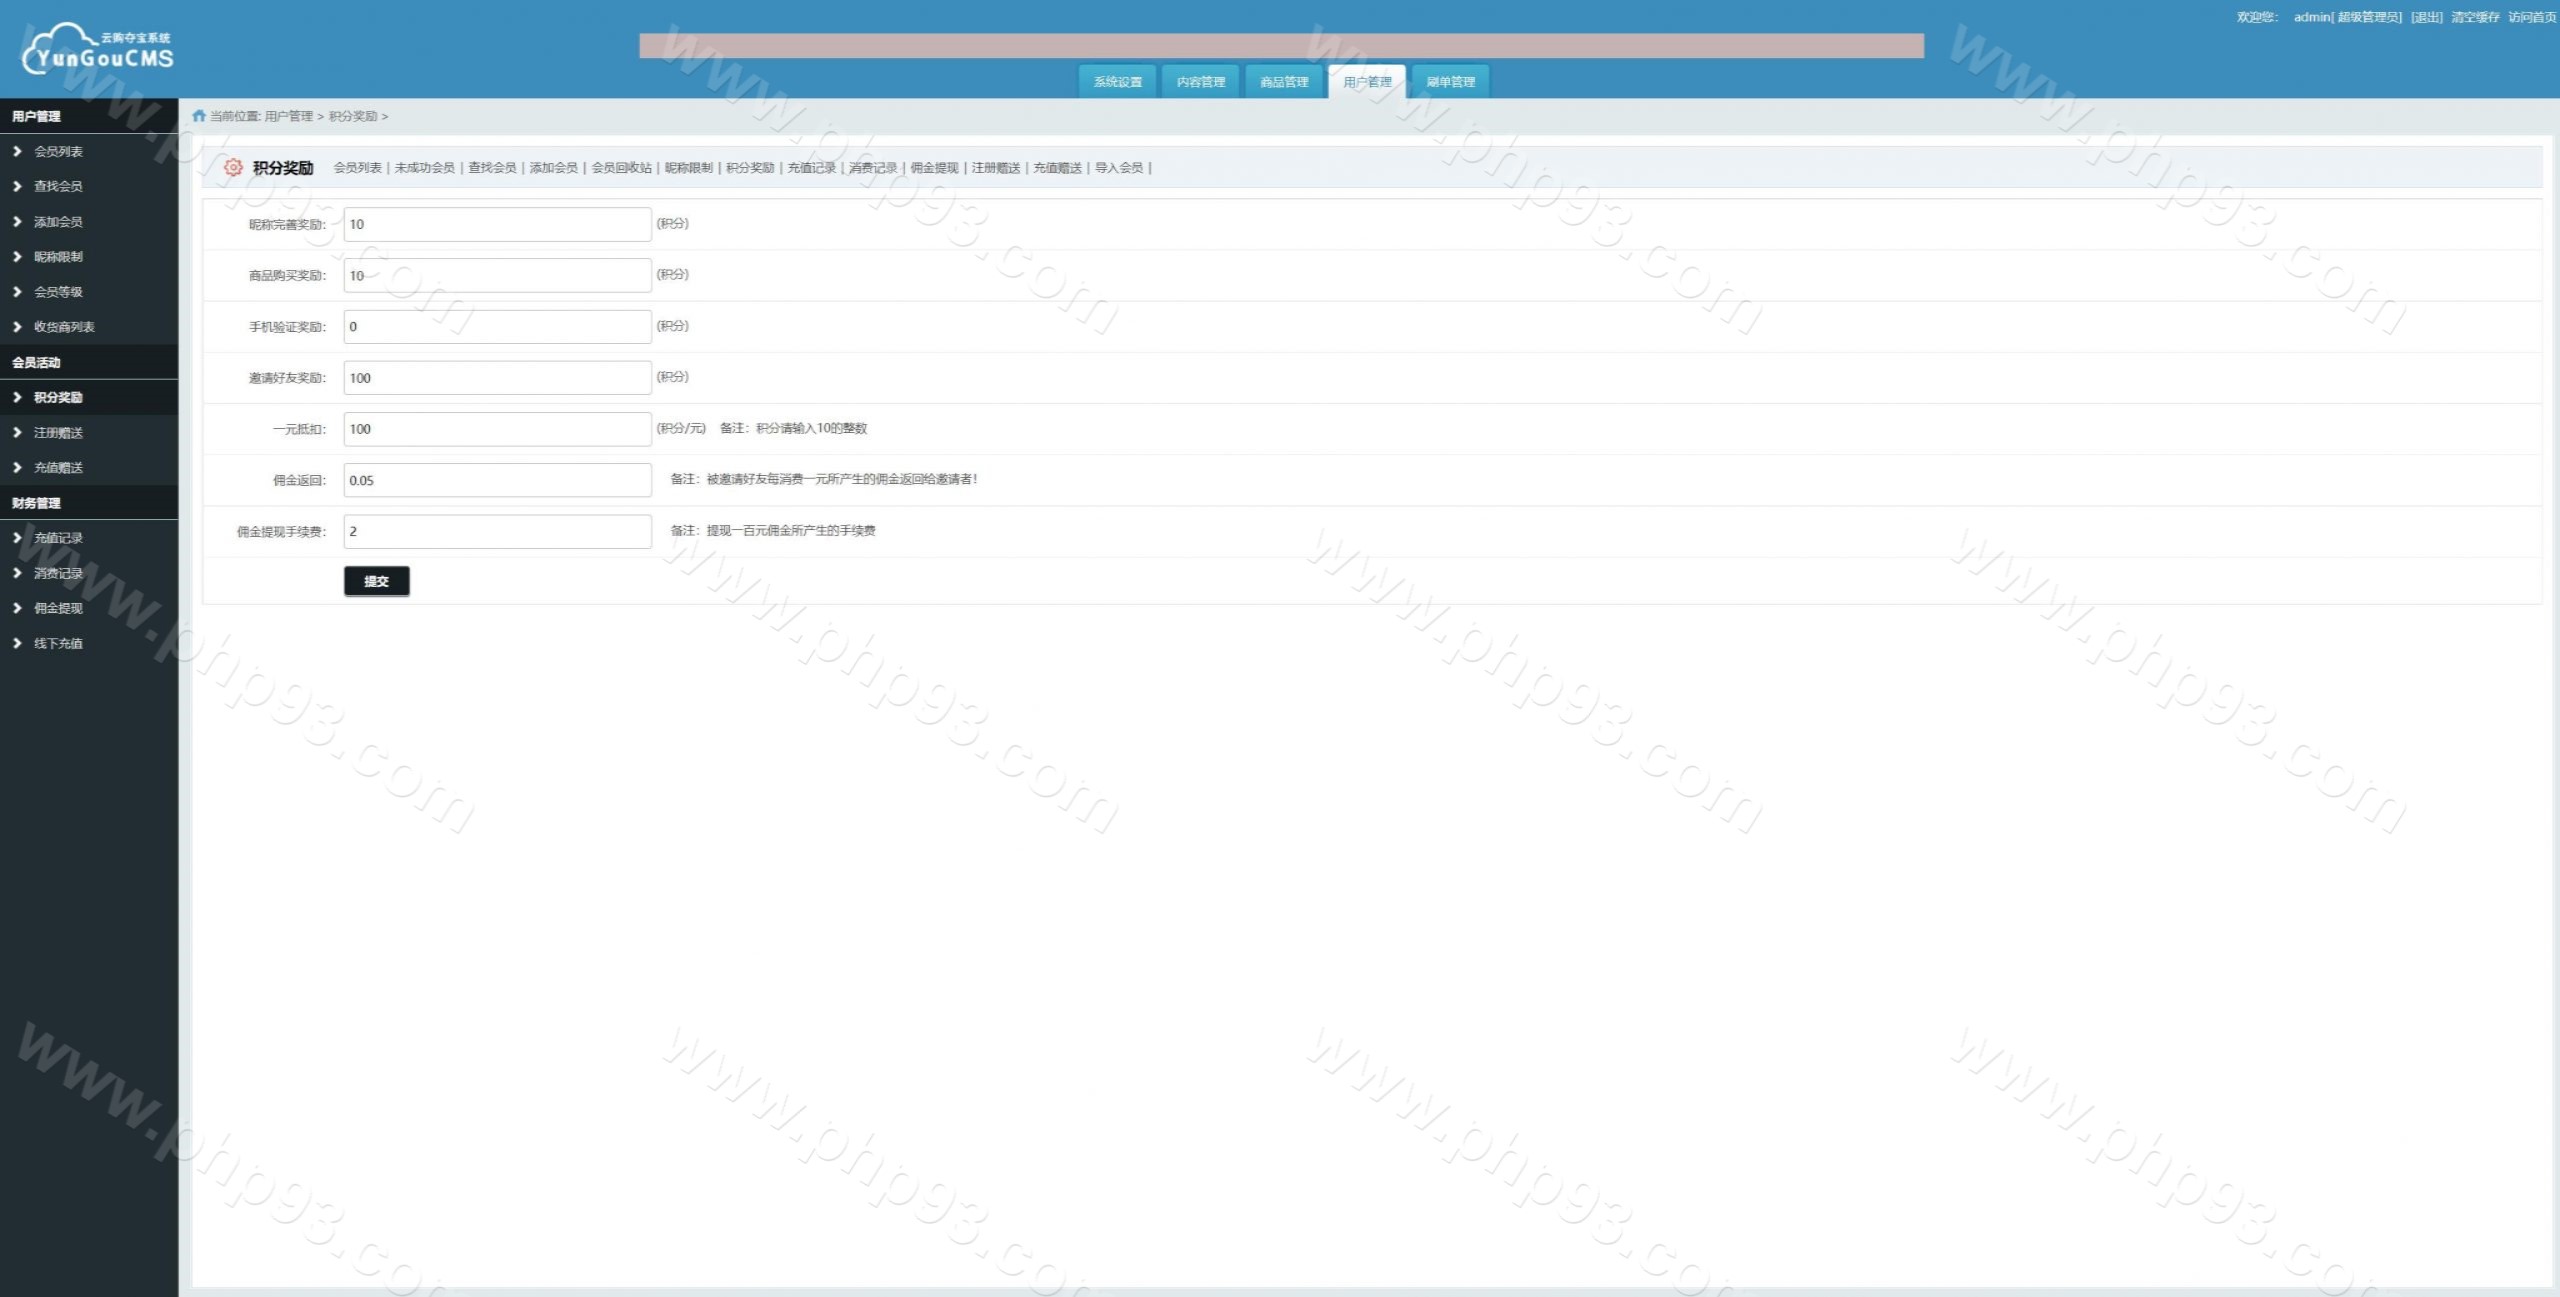Image resolution: width=2560 pixels, height=1297 pixels.
Task: Open 会员等级 in the sidebar
Action: [58, 292]
